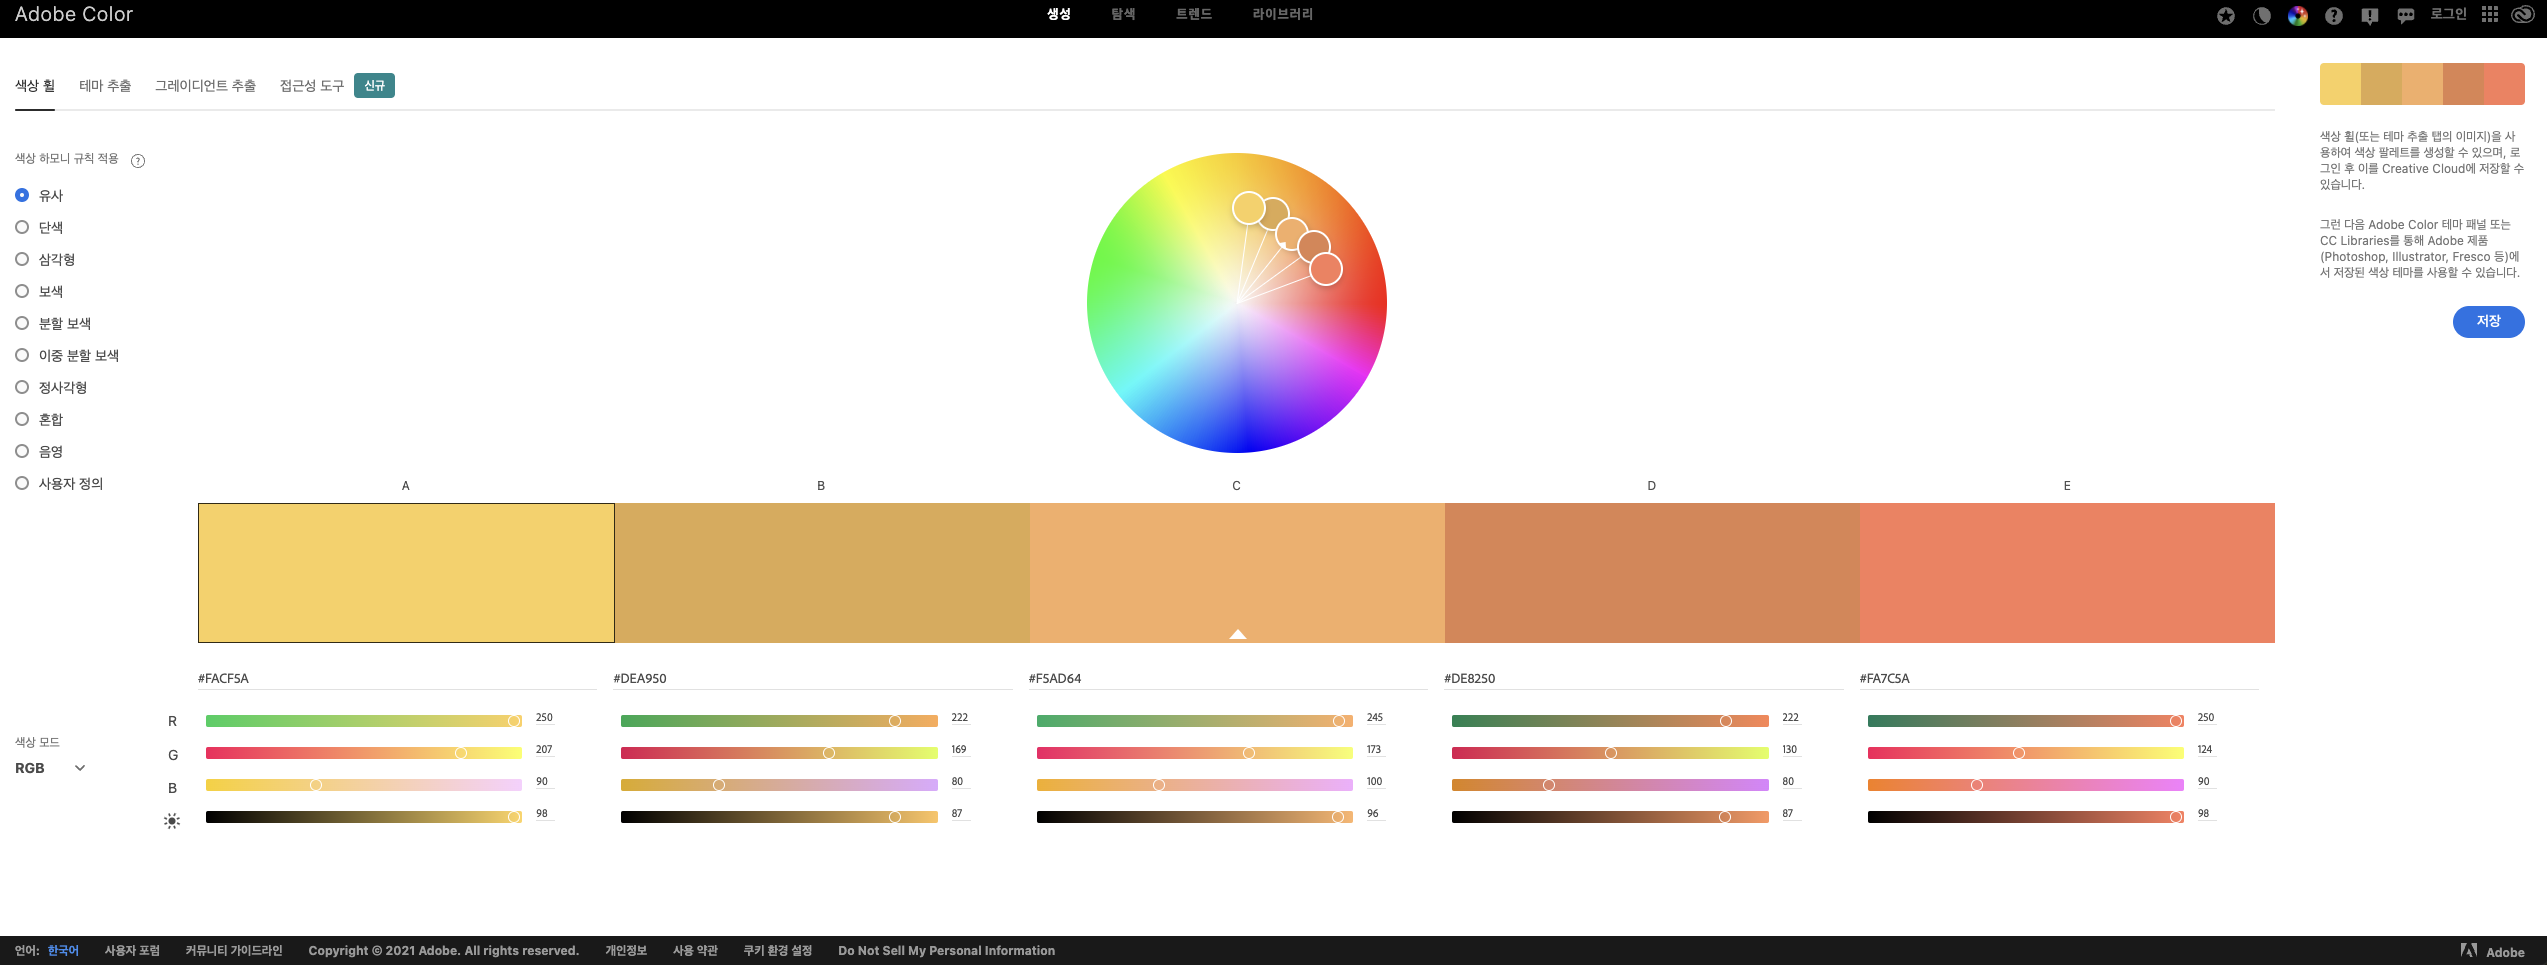Click the coral marker on the color wheel
This screenshot has height=965, width=2547.
pos(1326,269)
